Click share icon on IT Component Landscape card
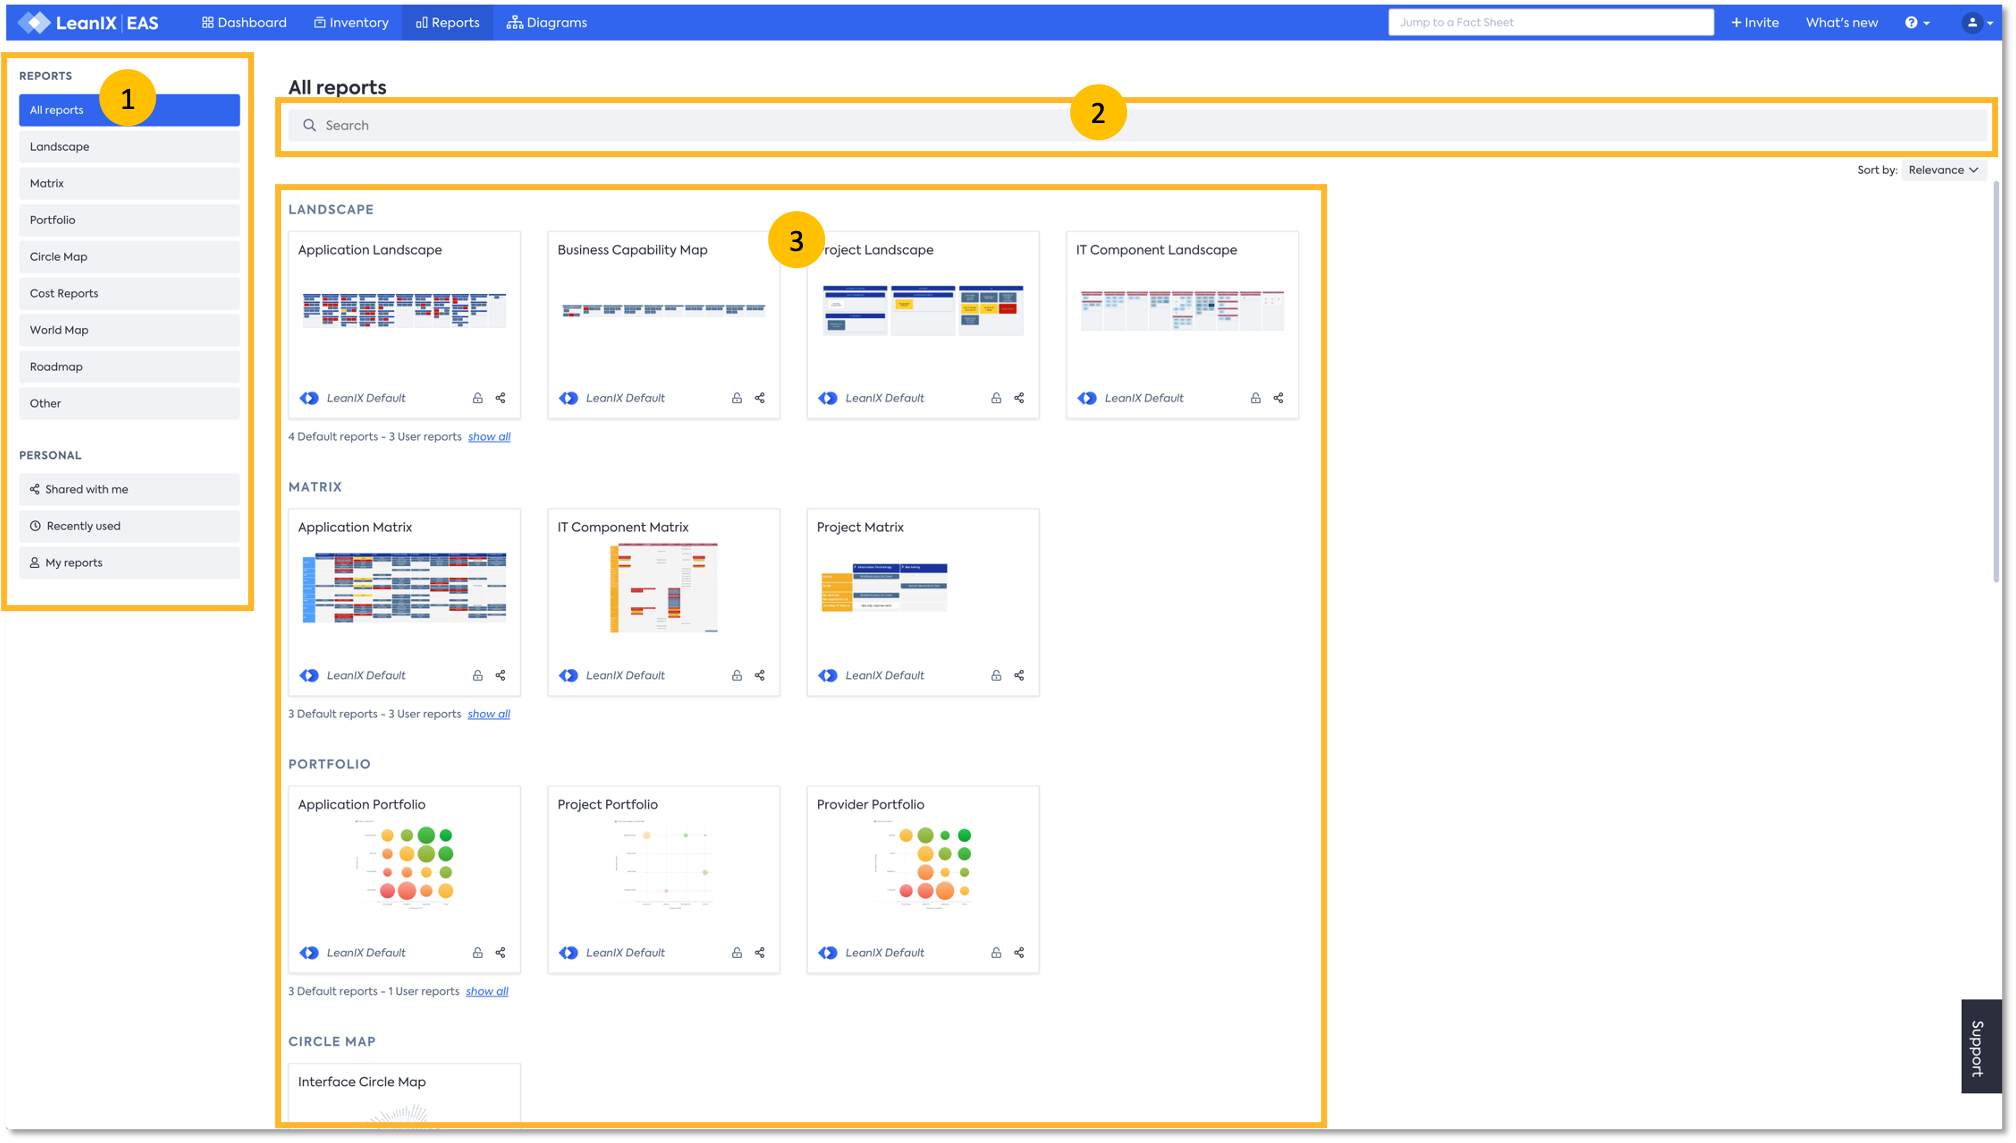 (x=1279, y=398)
